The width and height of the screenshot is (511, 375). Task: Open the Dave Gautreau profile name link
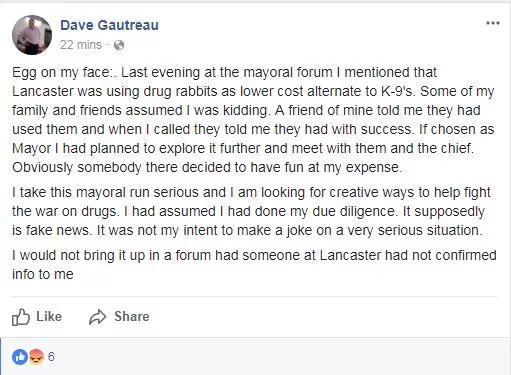coord(109,25)
